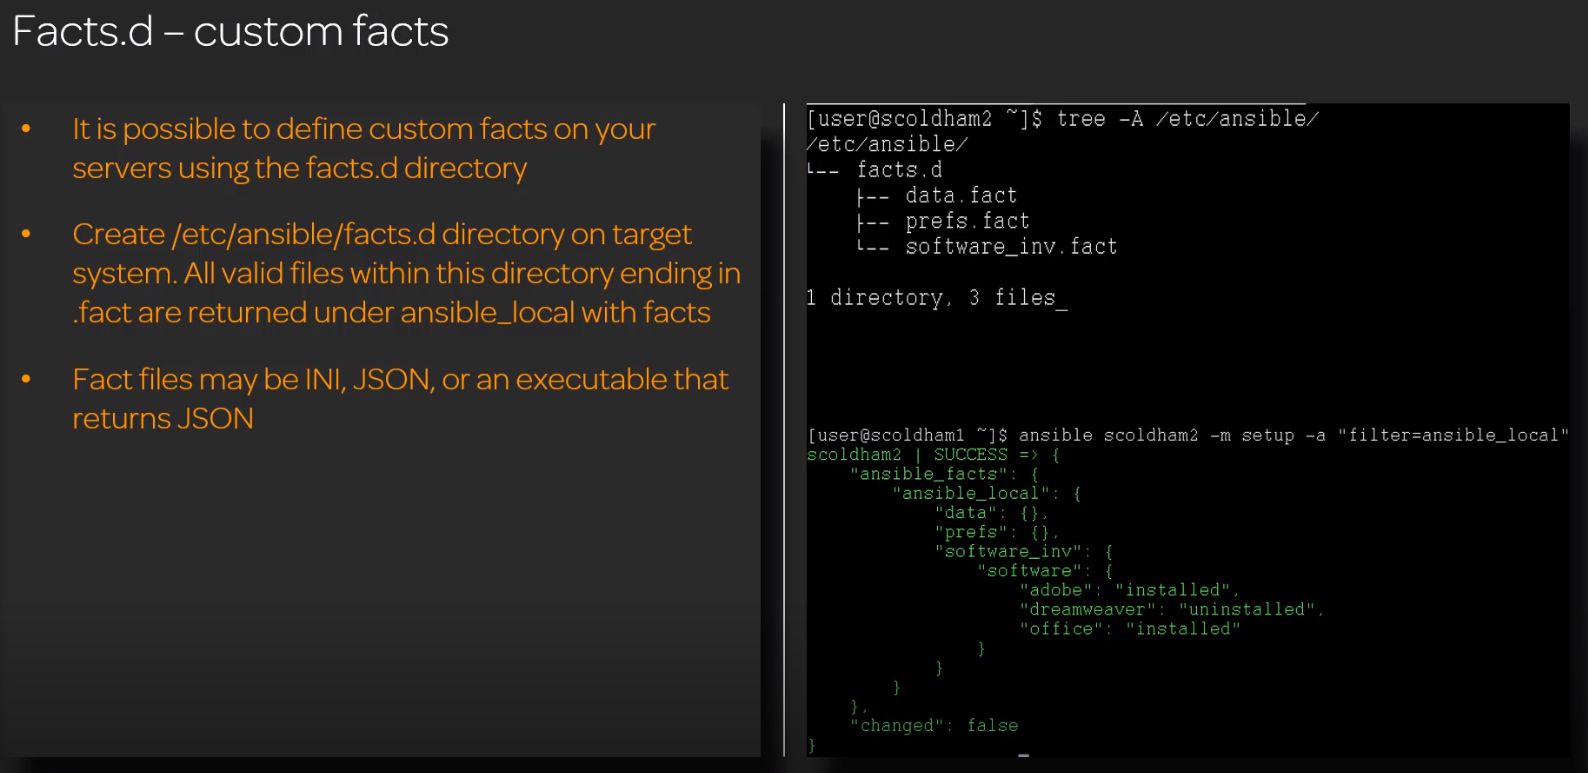Click the "office": "installed" entry
This screenshot has height=773, width=1588.
click(x=1129, y=629)
